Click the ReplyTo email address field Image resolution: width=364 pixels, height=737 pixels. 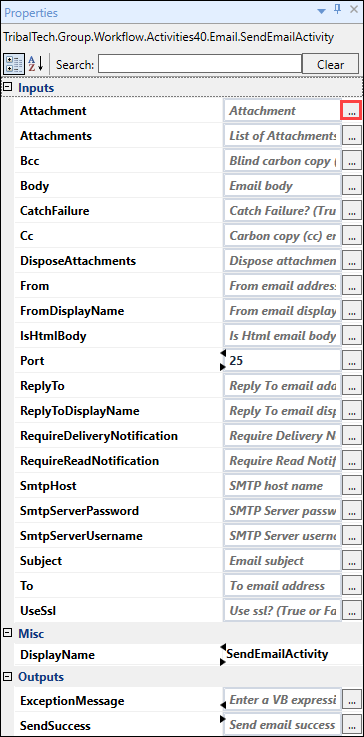(x=282, y=386)
